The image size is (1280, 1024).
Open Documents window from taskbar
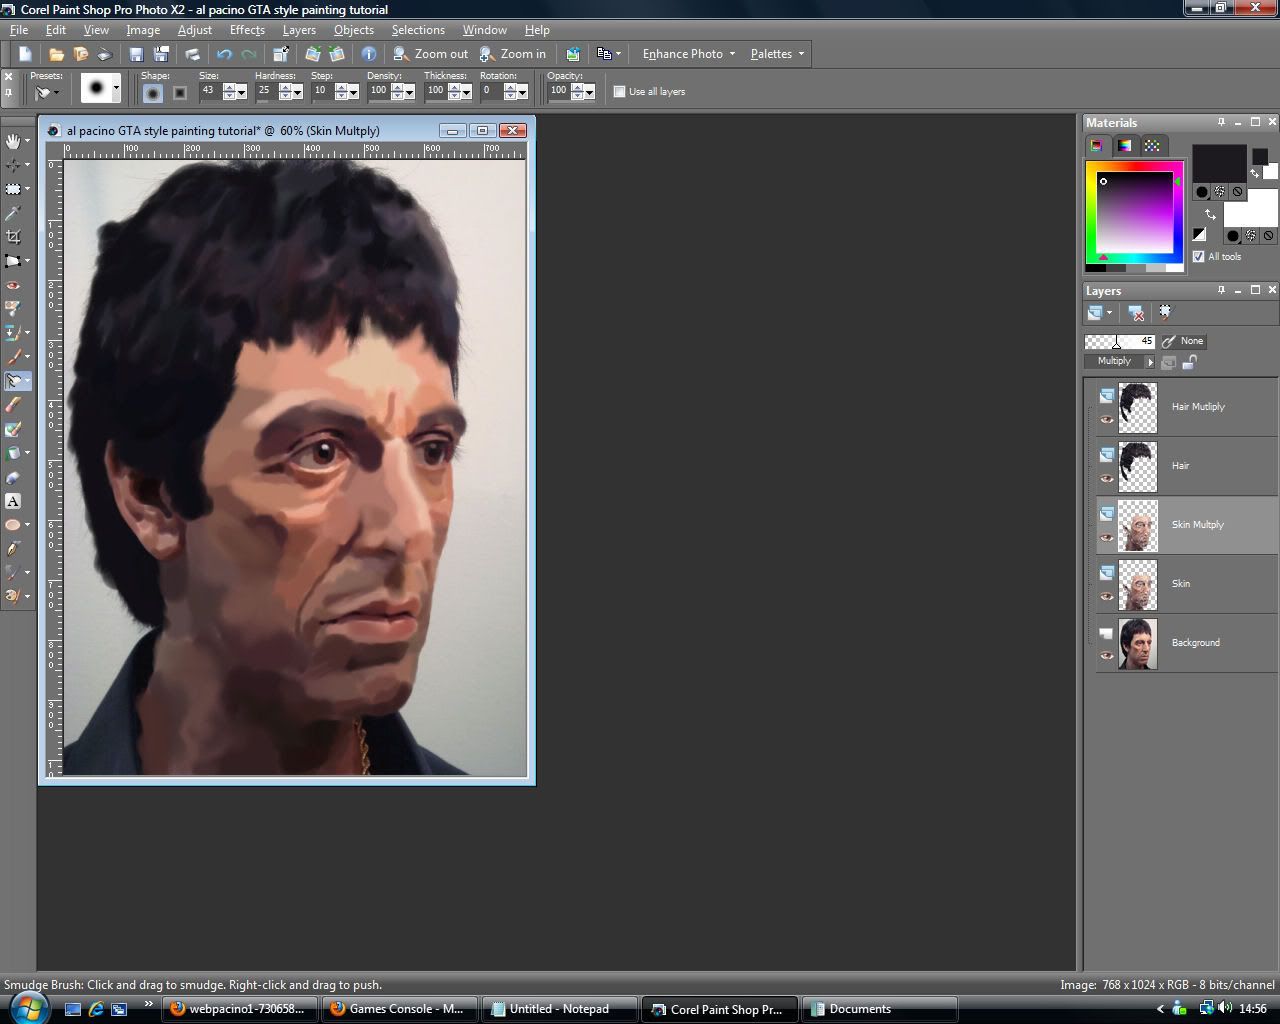[x=880, y=1009]
